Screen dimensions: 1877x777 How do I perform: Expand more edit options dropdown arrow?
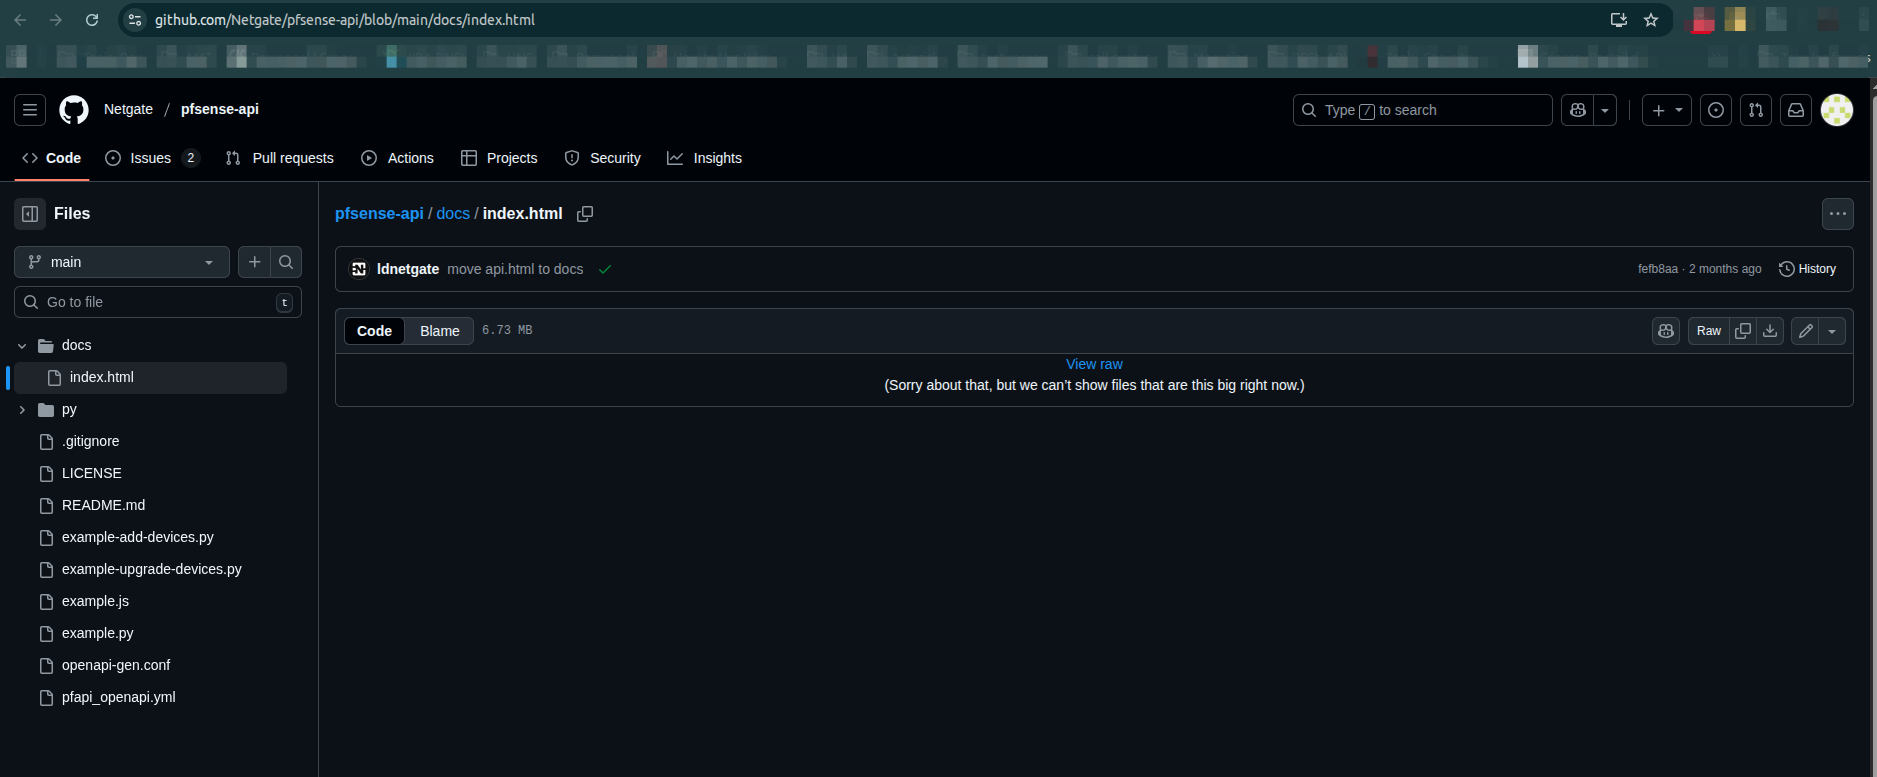coord(1832,331)
